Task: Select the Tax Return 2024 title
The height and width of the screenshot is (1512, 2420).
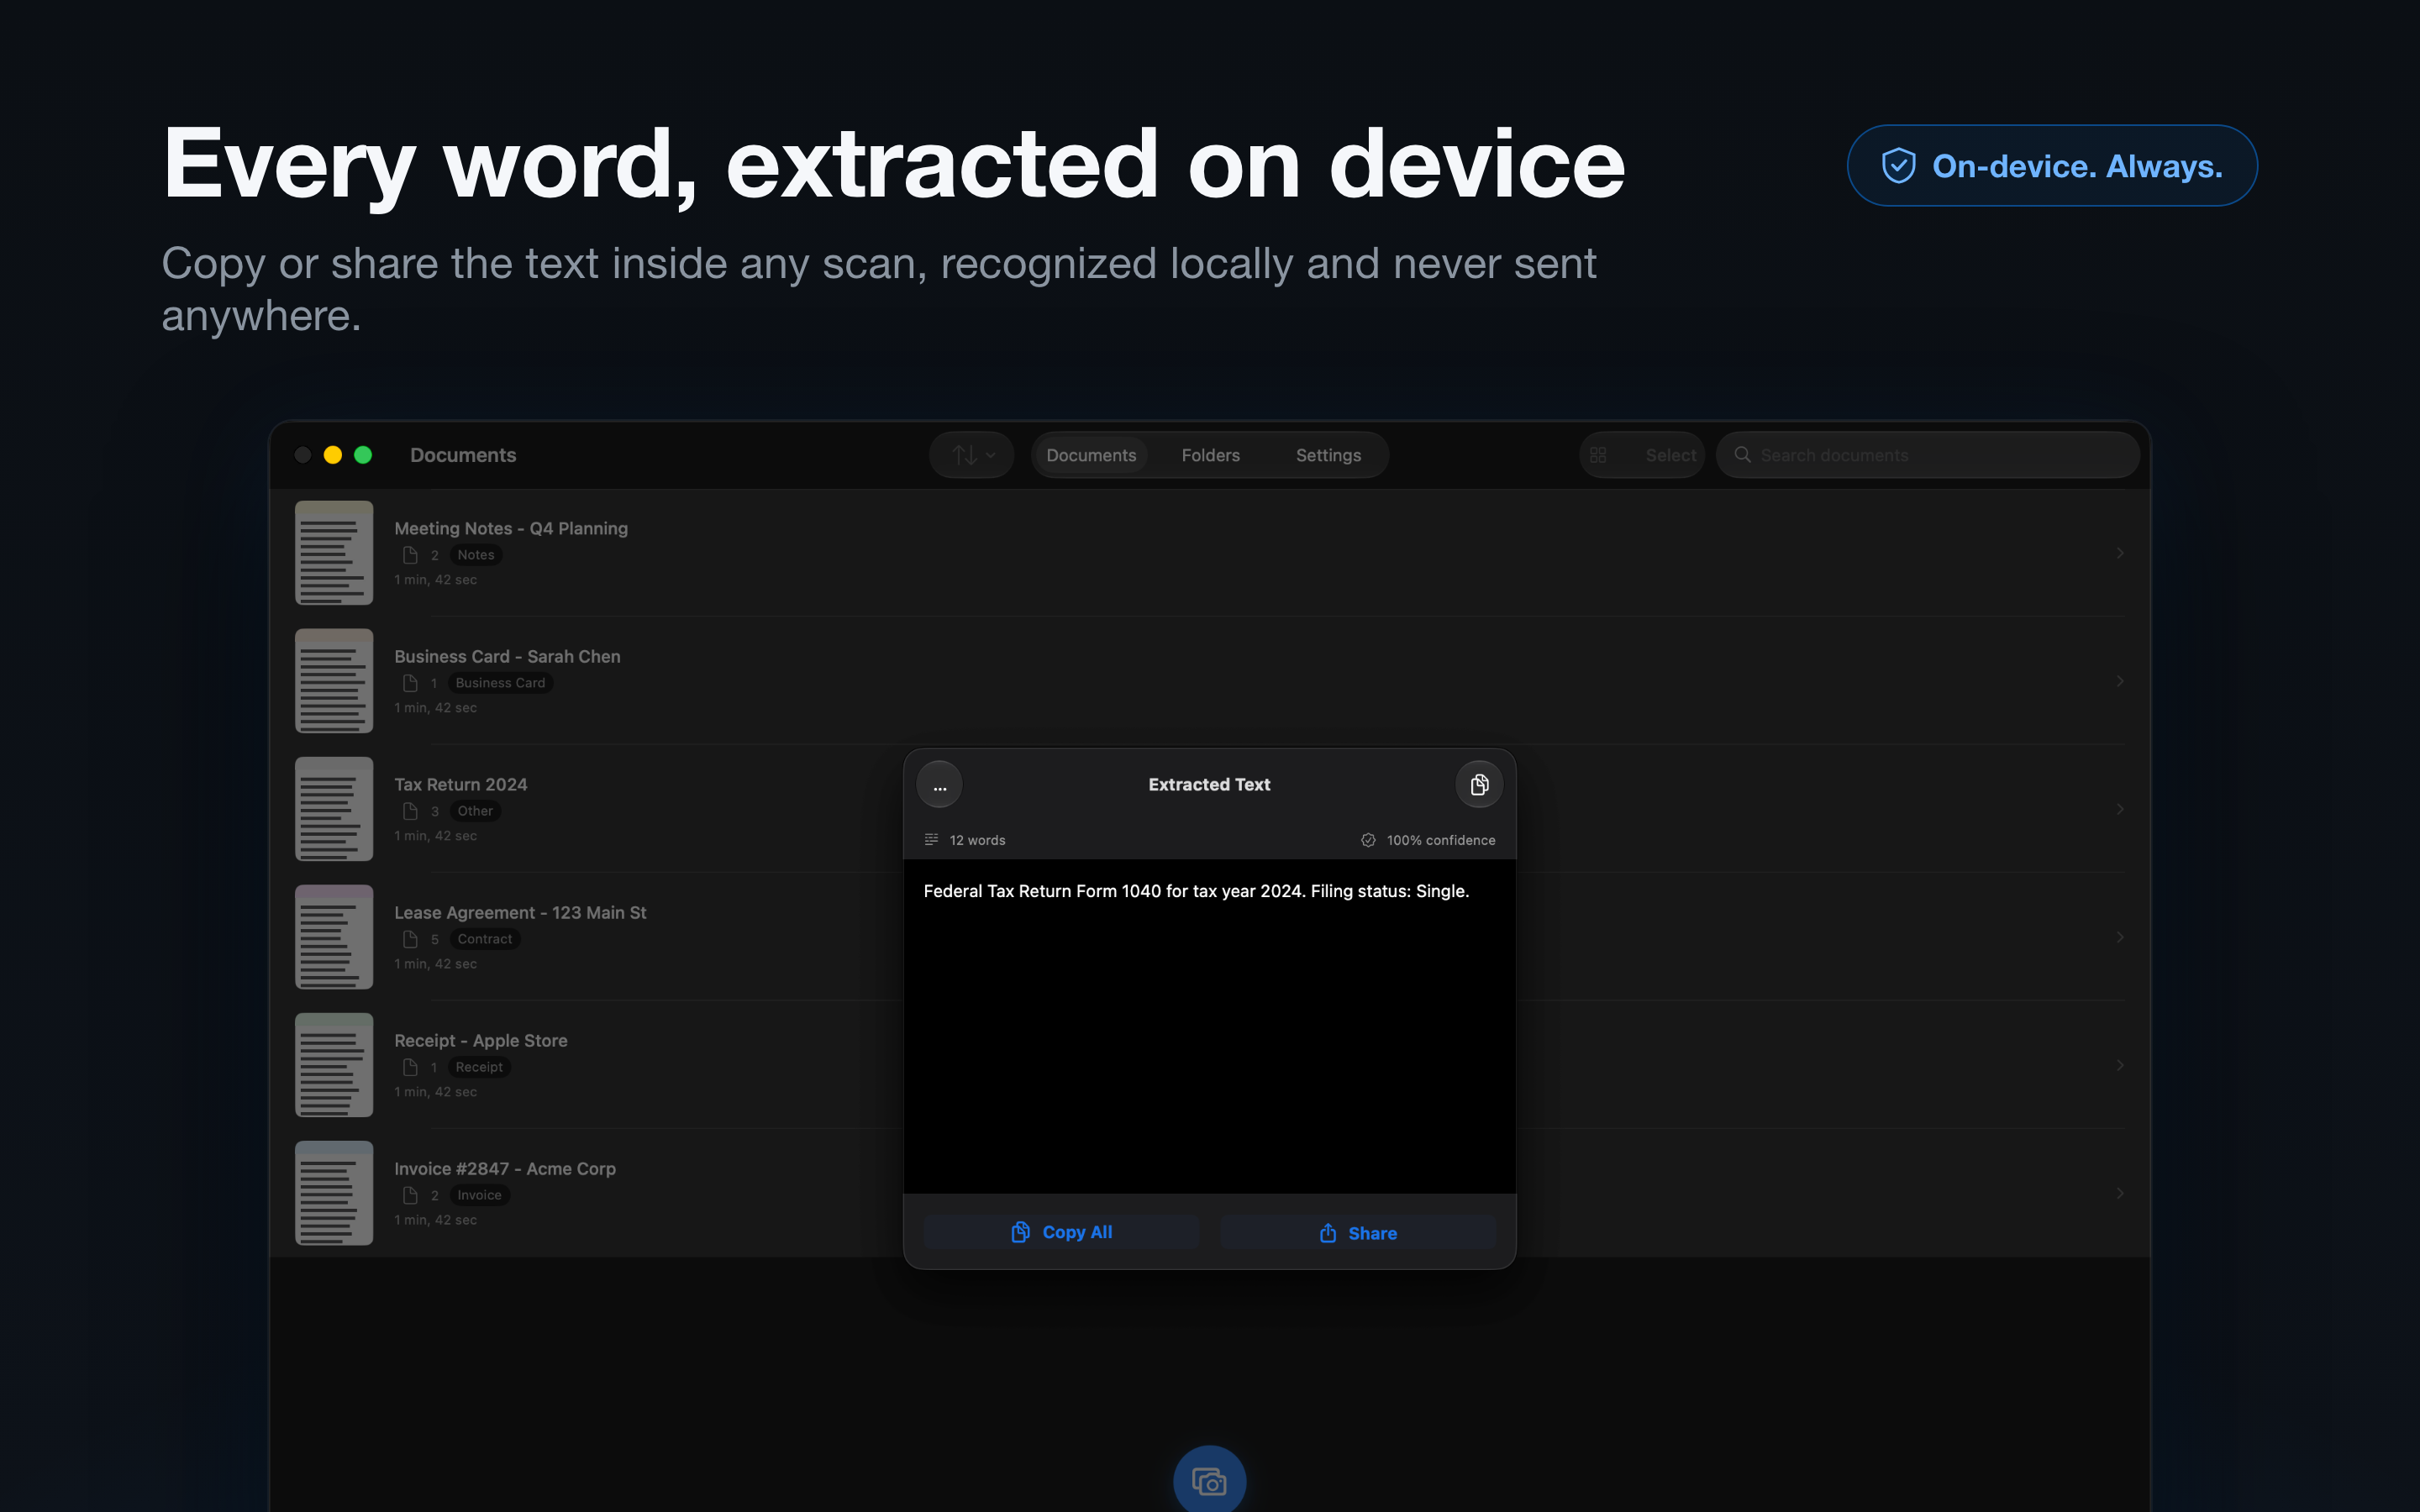Action: (x=461, y=784)
